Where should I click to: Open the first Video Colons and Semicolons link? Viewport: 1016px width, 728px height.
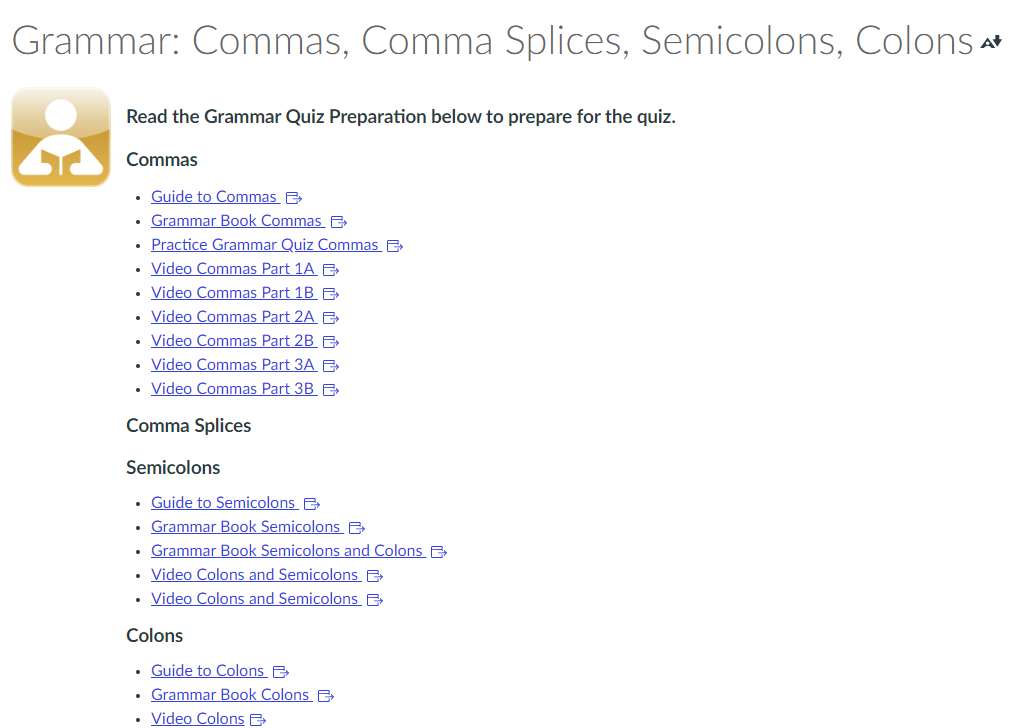255,574
